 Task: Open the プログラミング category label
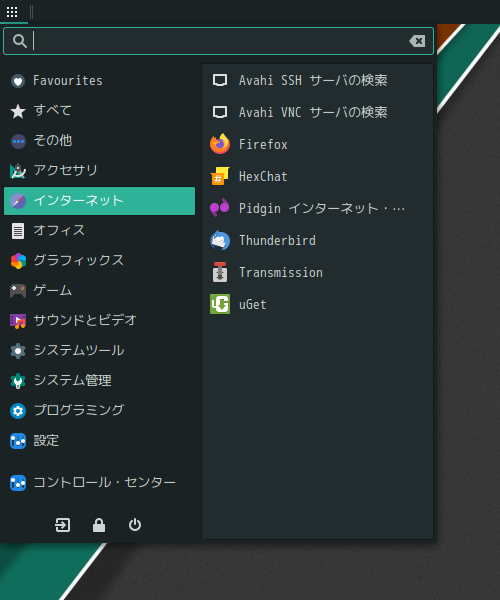pyautogui.click(x=79, y=410)
